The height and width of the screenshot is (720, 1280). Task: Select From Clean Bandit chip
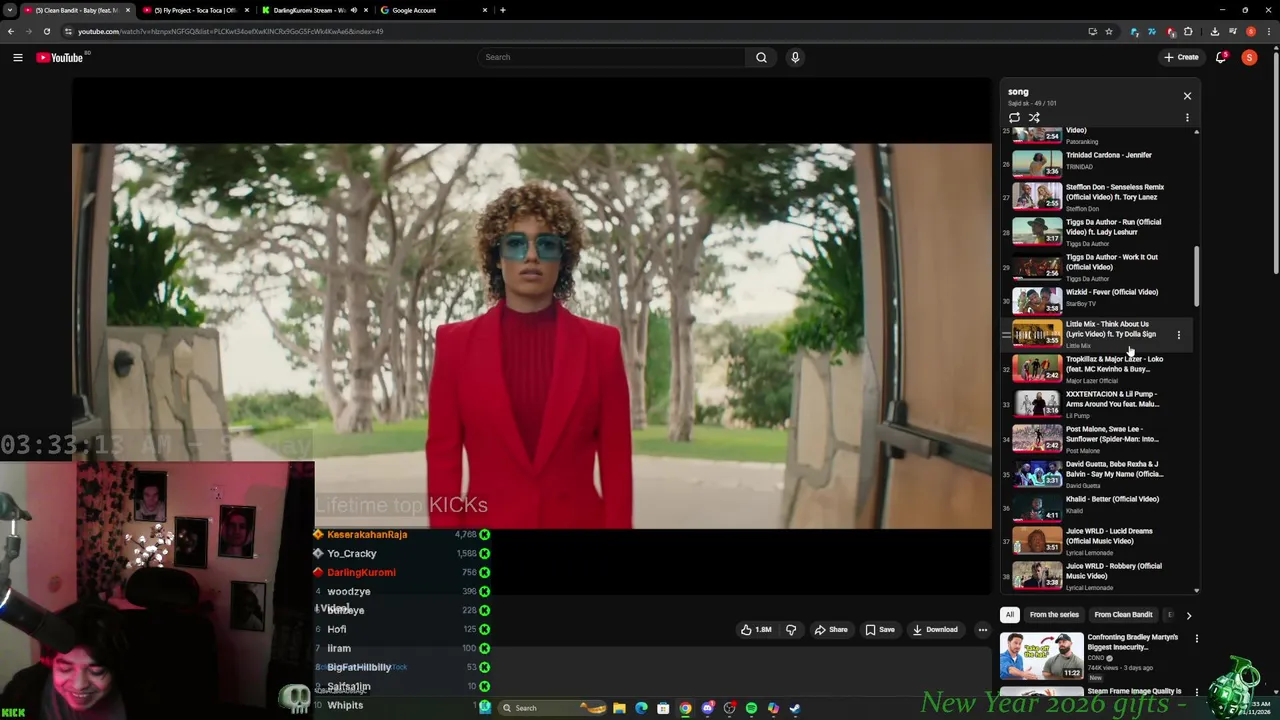[x=1123, y=615]
